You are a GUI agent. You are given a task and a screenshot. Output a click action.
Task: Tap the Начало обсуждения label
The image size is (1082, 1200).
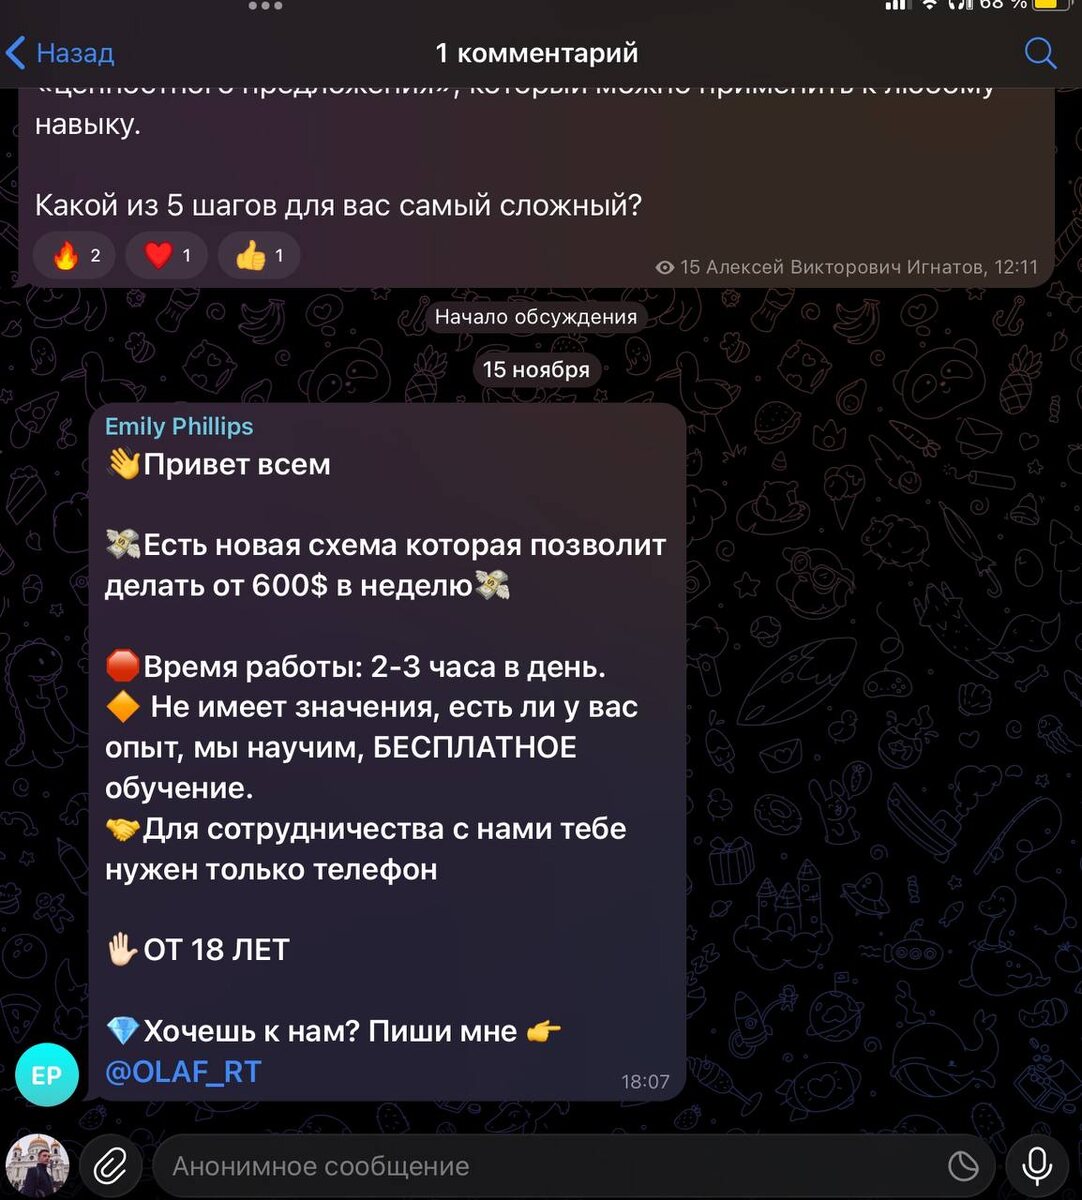(536, 317)
